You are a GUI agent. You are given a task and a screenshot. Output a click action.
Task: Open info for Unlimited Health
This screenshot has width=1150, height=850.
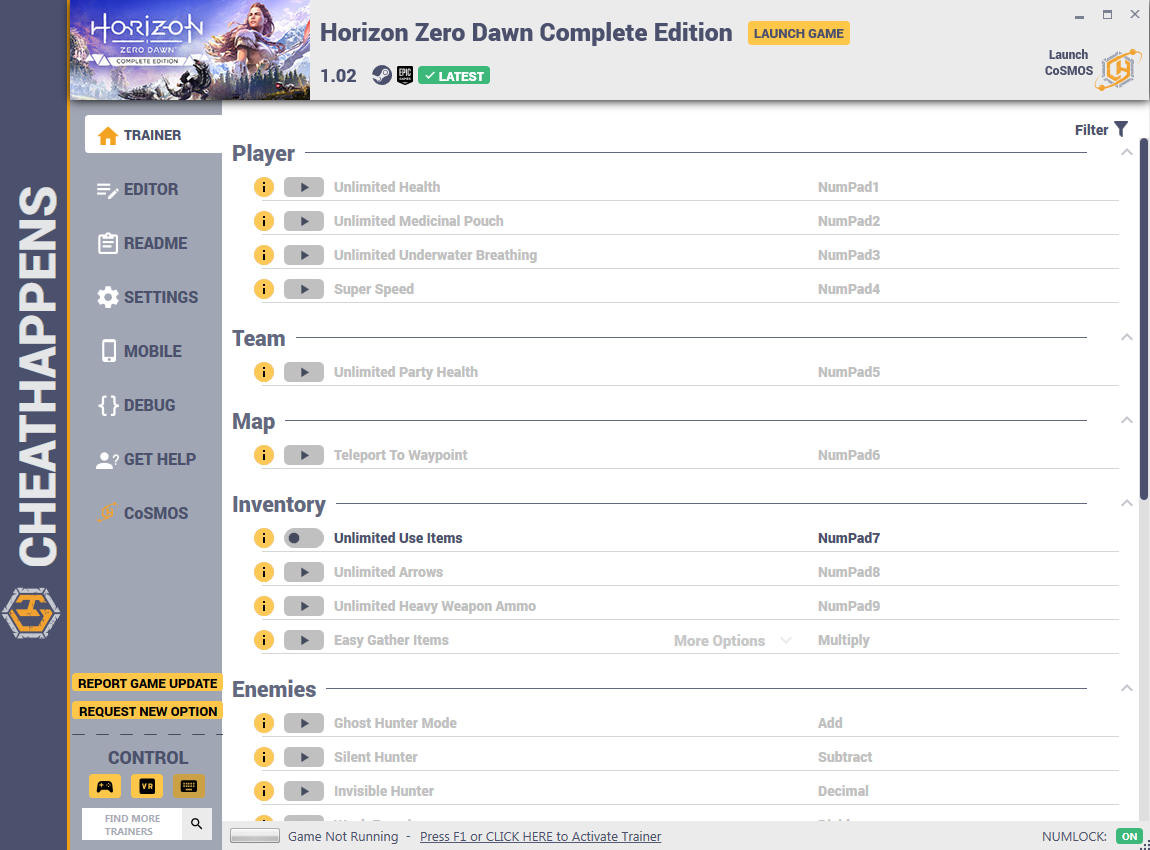tap(263, 187)
